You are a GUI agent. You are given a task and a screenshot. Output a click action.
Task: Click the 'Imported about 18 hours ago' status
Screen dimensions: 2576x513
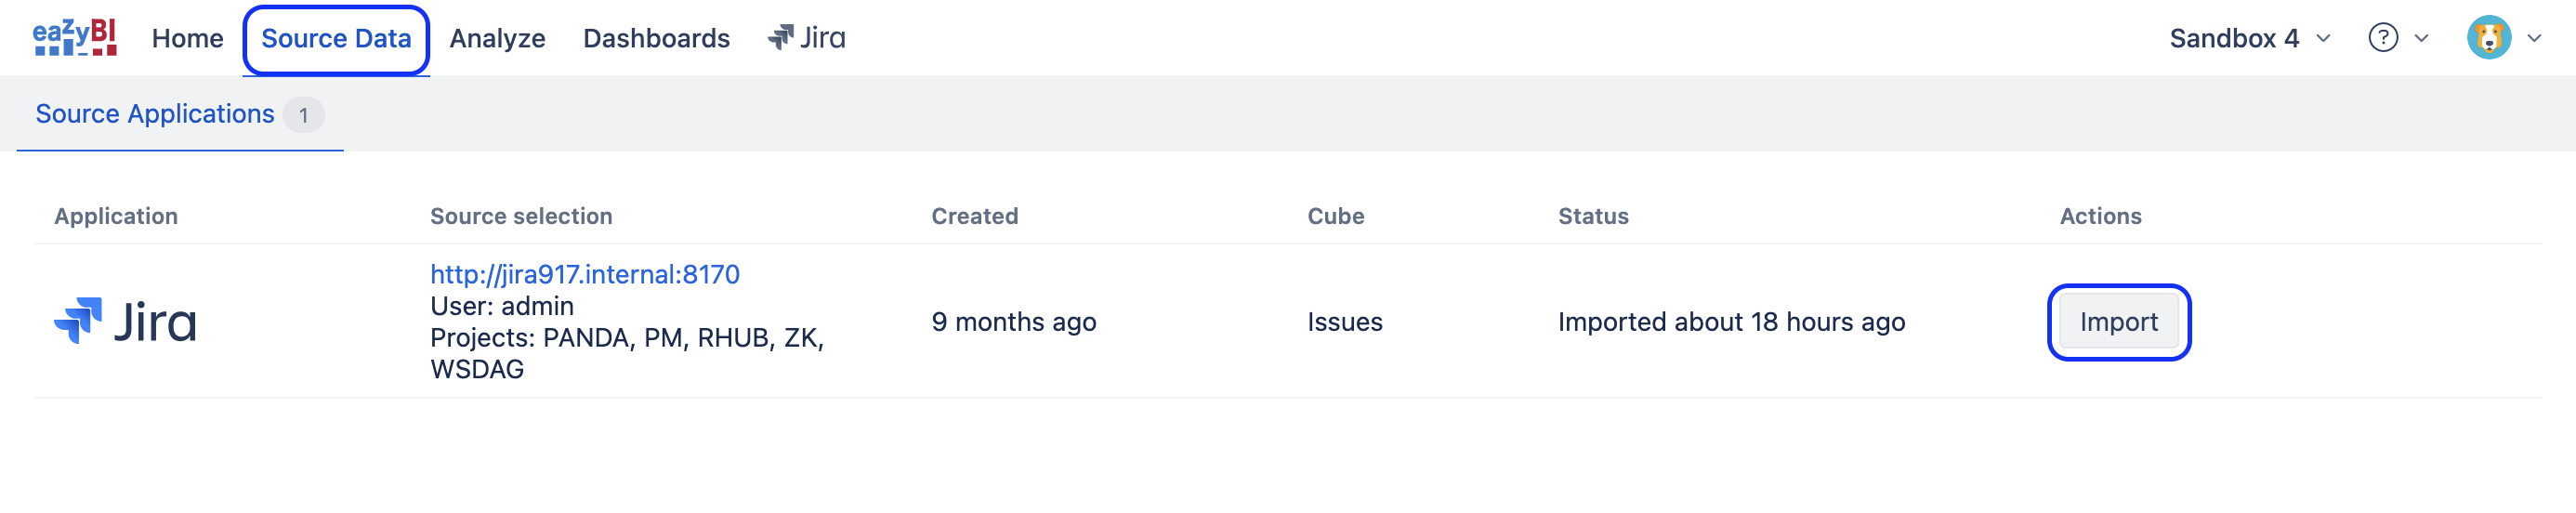pyautogui.click(x=1731, y=322)
